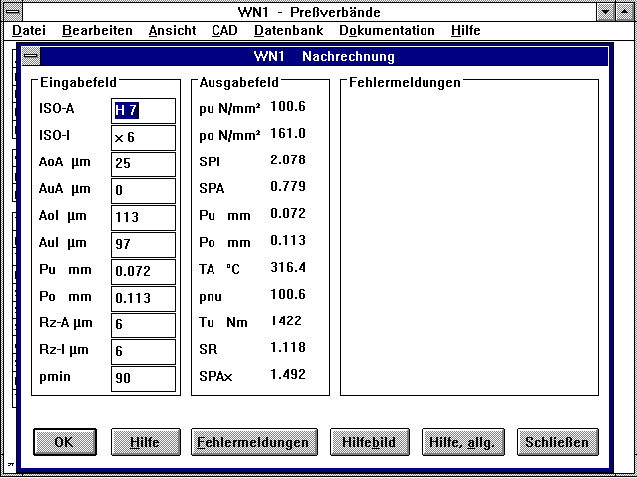Open the Ansicht menu
This screenshot has height=478, width=637.
pyautogui.click(x=172, y=31)
